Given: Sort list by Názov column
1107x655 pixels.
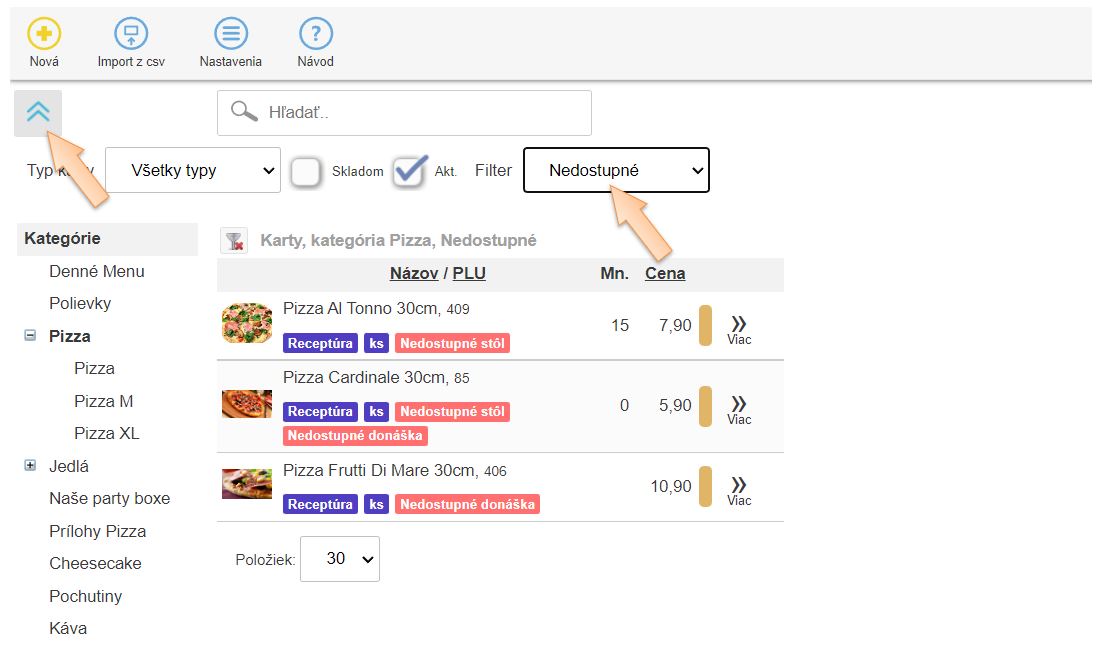Looking at the screenshot, I should (x=415, y=274).
